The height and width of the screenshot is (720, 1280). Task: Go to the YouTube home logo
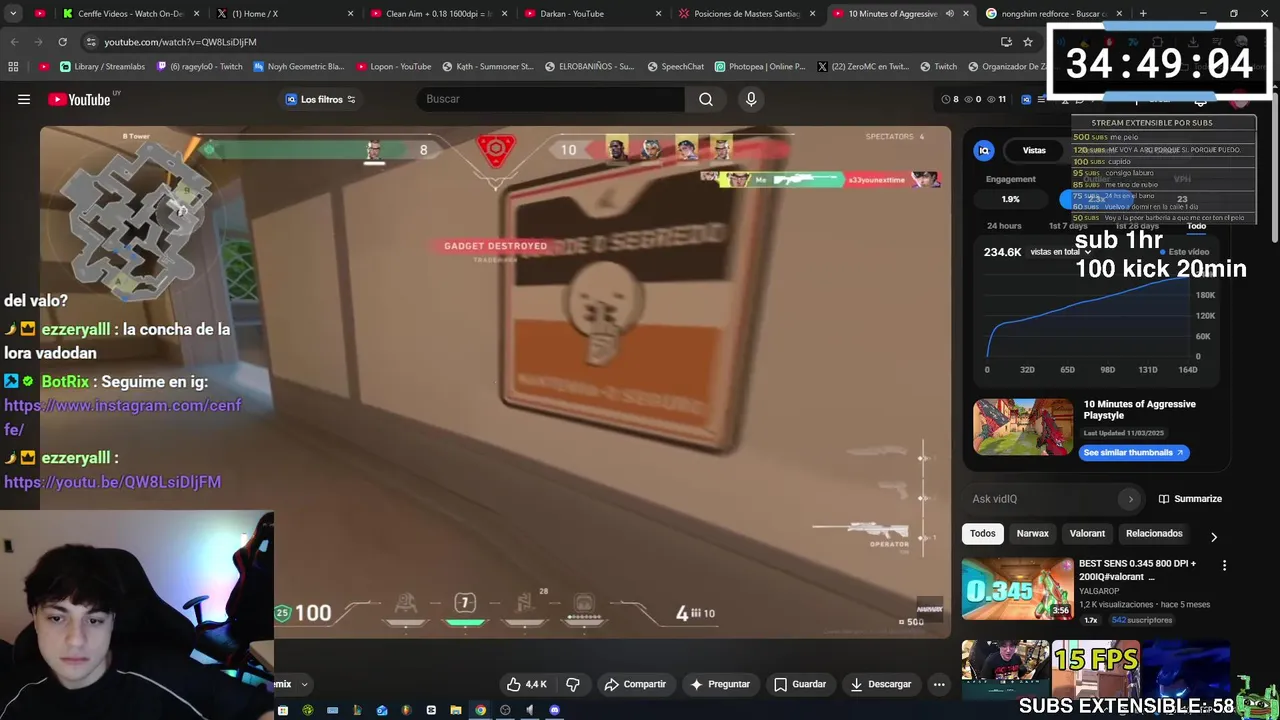click(79, 99)
